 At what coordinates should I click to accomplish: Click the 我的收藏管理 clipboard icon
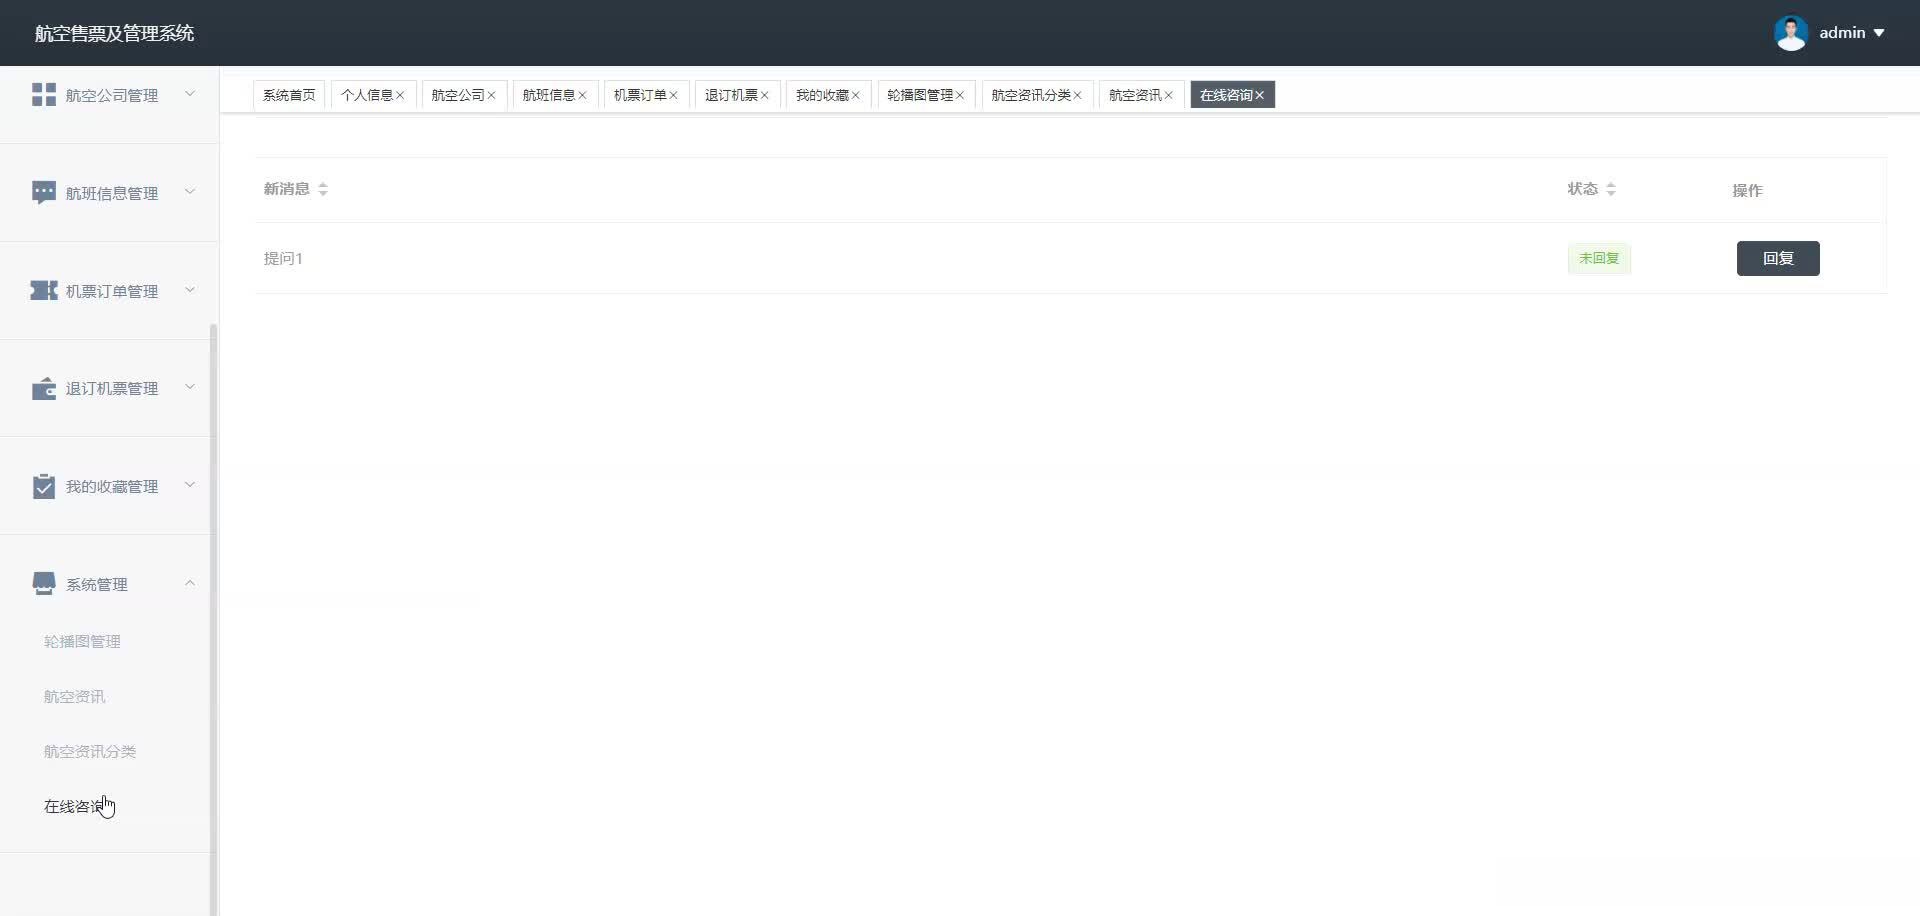pos(44,486)
